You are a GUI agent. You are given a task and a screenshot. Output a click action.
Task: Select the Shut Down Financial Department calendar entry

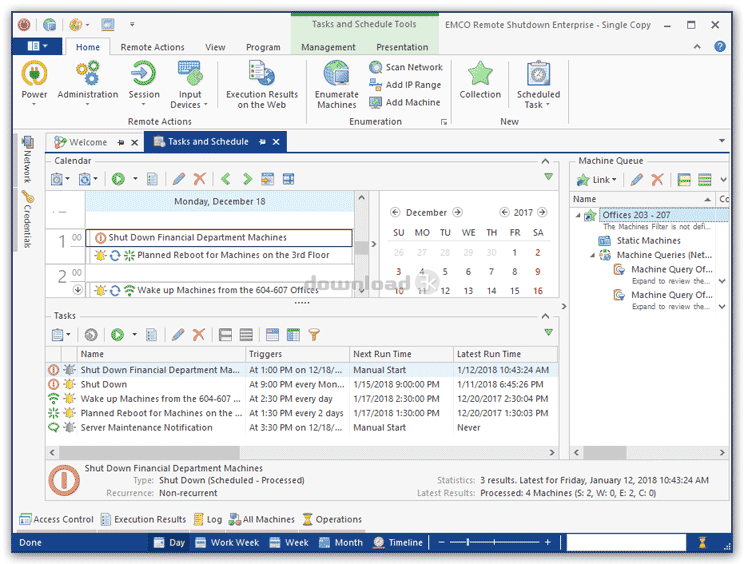(x=219, y=238)
